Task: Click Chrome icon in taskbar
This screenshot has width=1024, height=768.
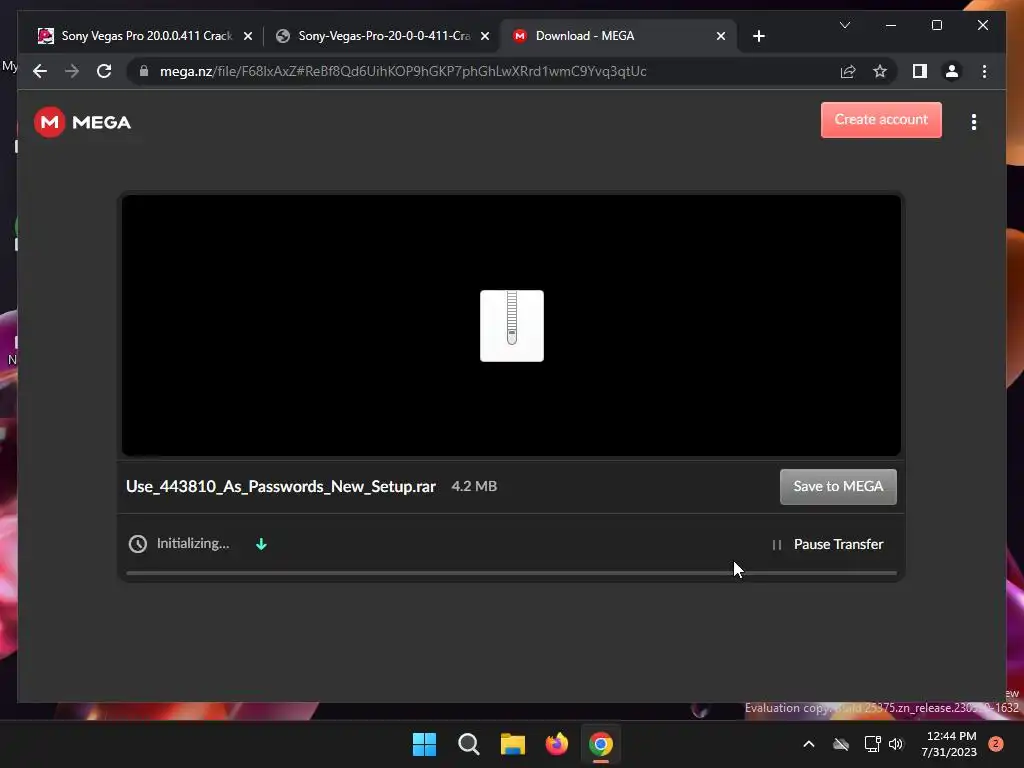Action: [x=601, y=744]
